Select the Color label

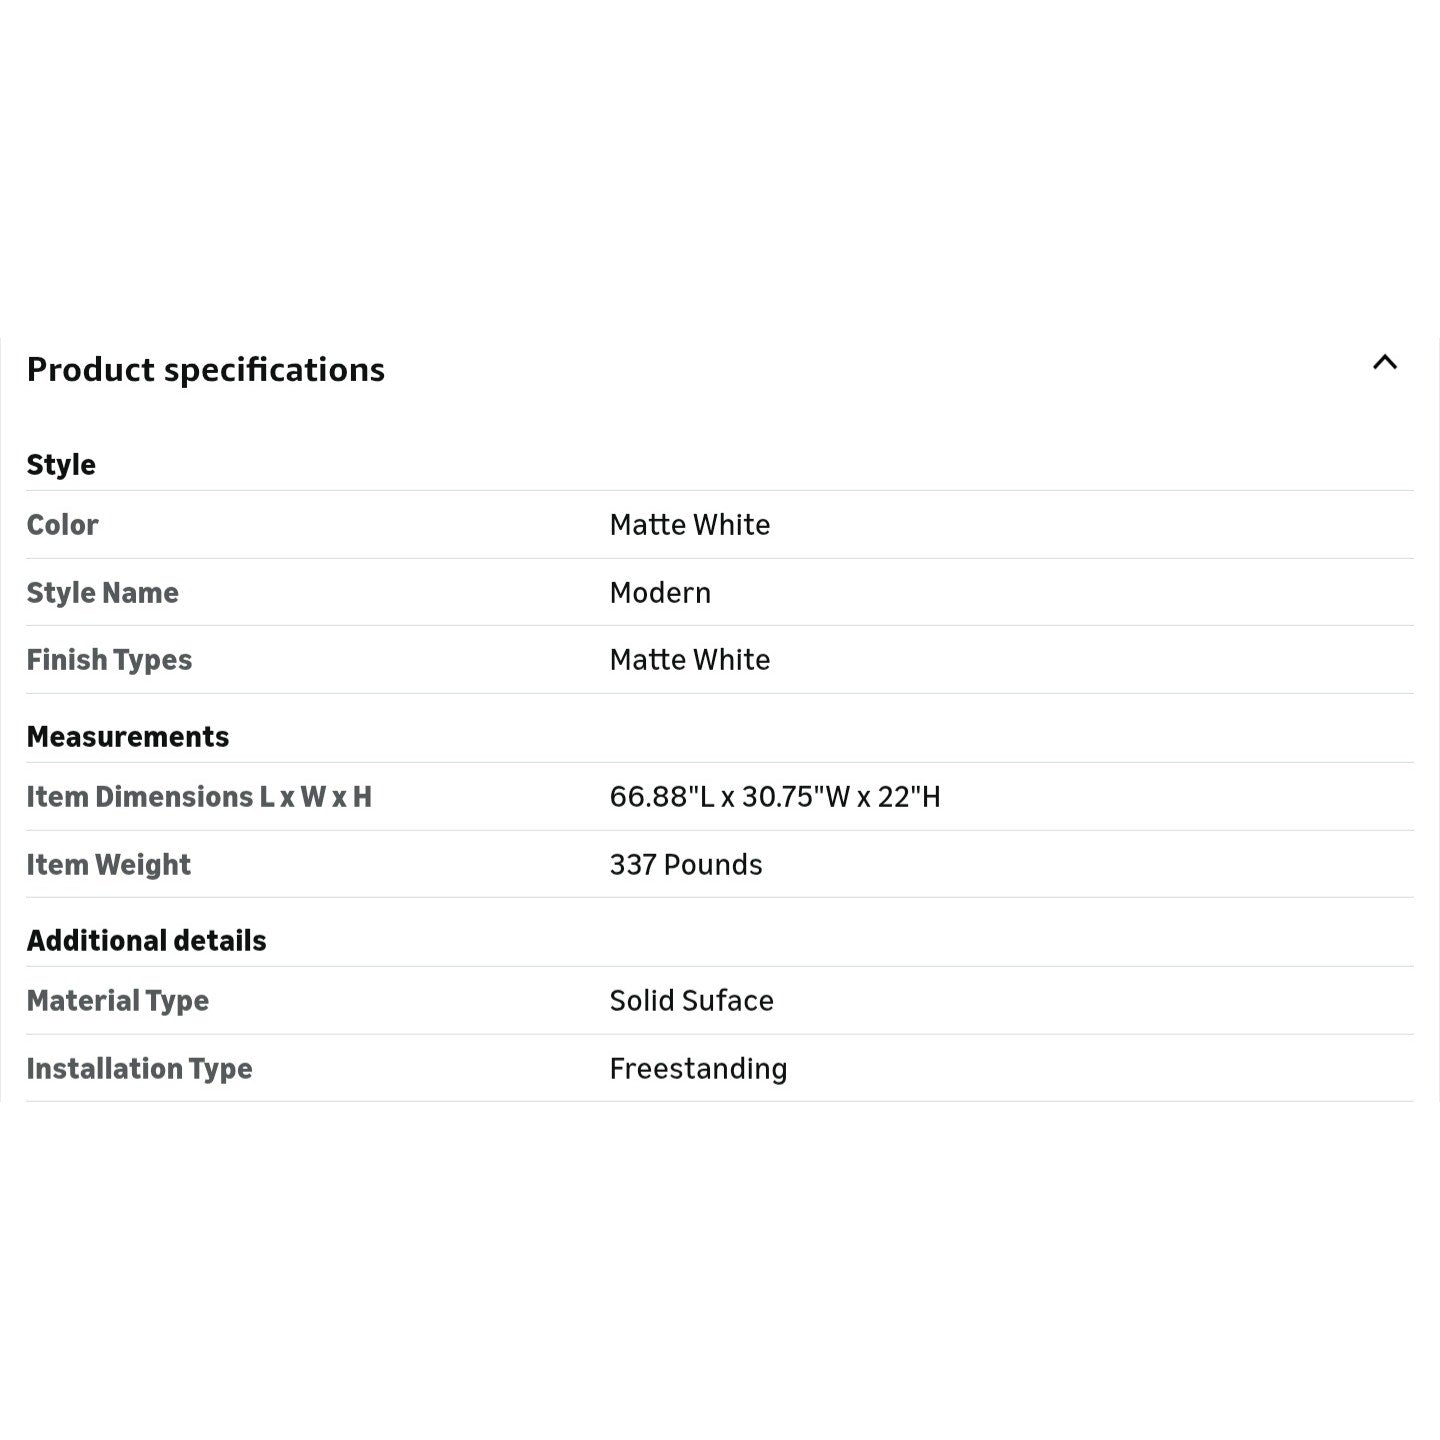click(62, 525)
